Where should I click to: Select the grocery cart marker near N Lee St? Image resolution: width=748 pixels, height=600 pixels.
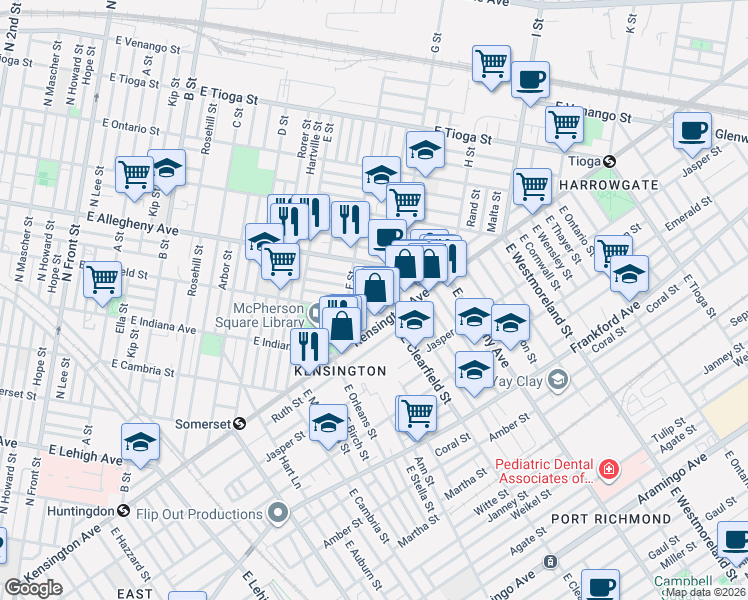103,279
